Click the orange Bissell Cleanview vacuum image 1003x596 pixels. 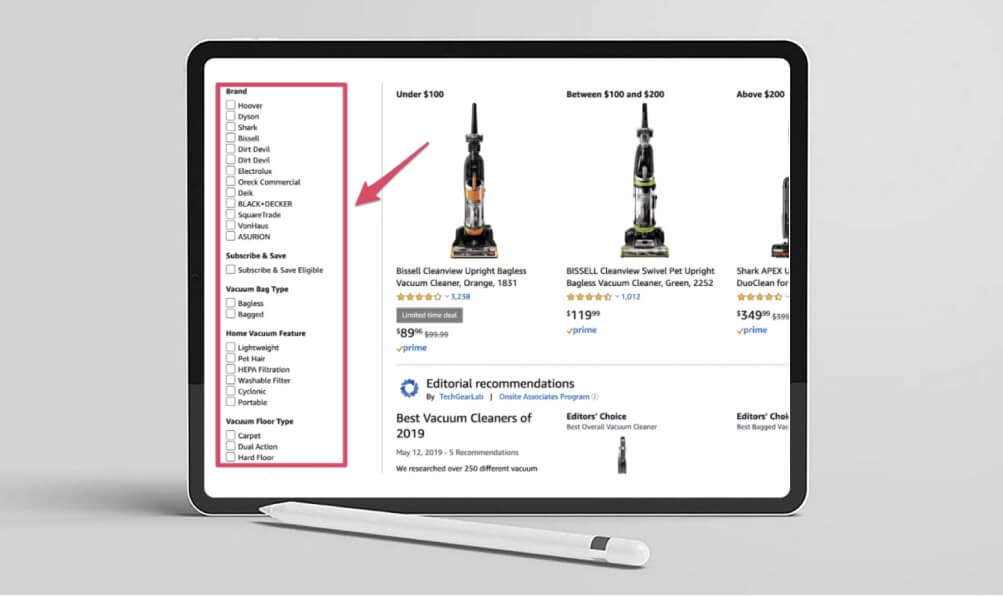[474, 180]
